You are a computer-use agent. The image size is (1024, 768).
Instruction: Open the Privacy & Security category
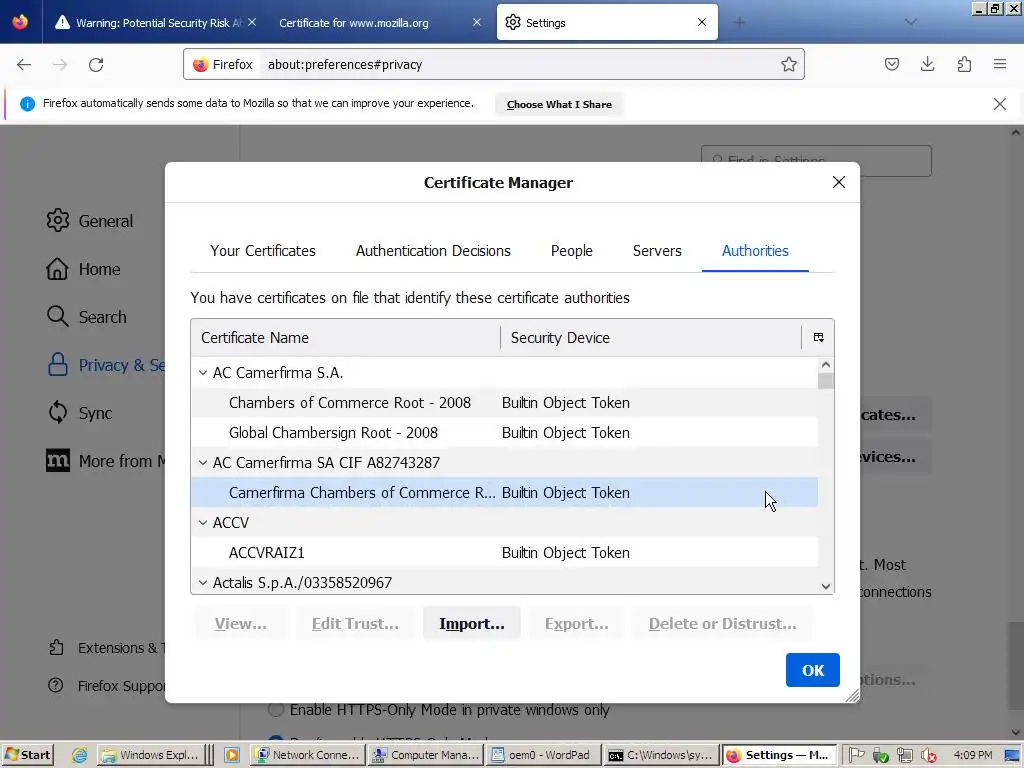pyautogui.click(x=104, y=365)
